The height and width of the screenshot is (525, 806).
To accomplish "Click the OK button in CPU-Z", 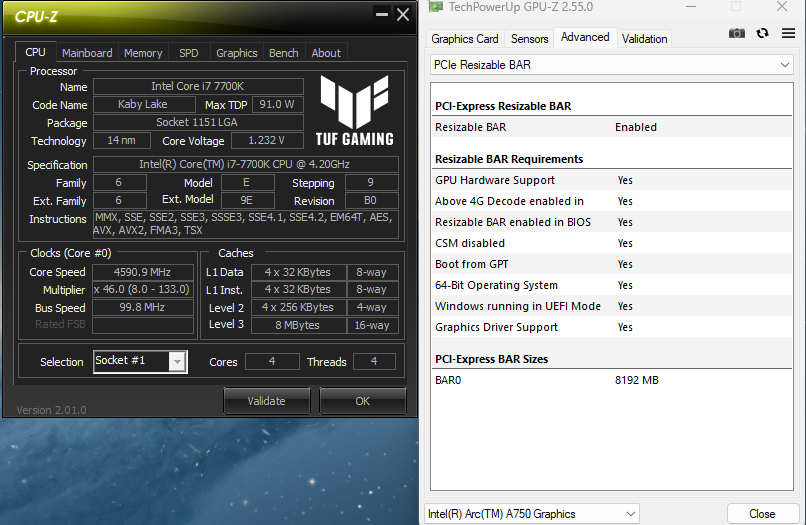I will point(362,401).
